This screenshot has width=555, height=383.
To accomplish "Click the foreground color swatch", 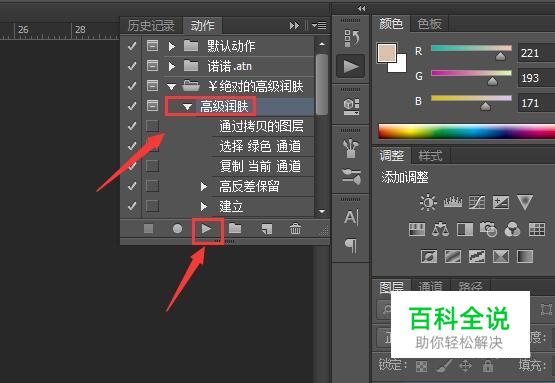I will click(x=386, y=52).
